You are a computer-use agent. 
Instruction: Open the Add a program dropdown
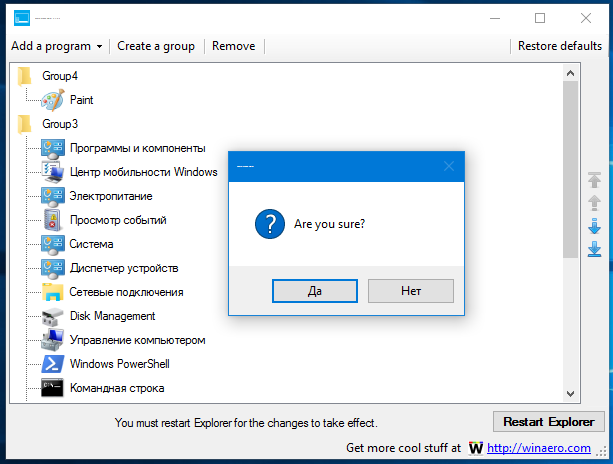point(57,46)
